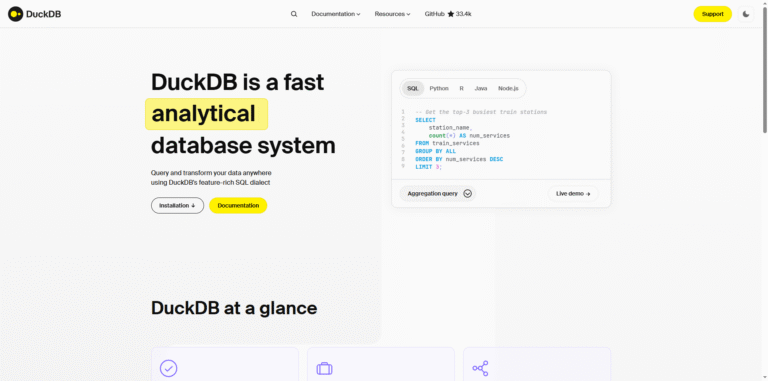Image resolution: width=768 pixels, height=381 pixels.
Task: Click the DuckDB logo icon
Action: tap(16, 14)
